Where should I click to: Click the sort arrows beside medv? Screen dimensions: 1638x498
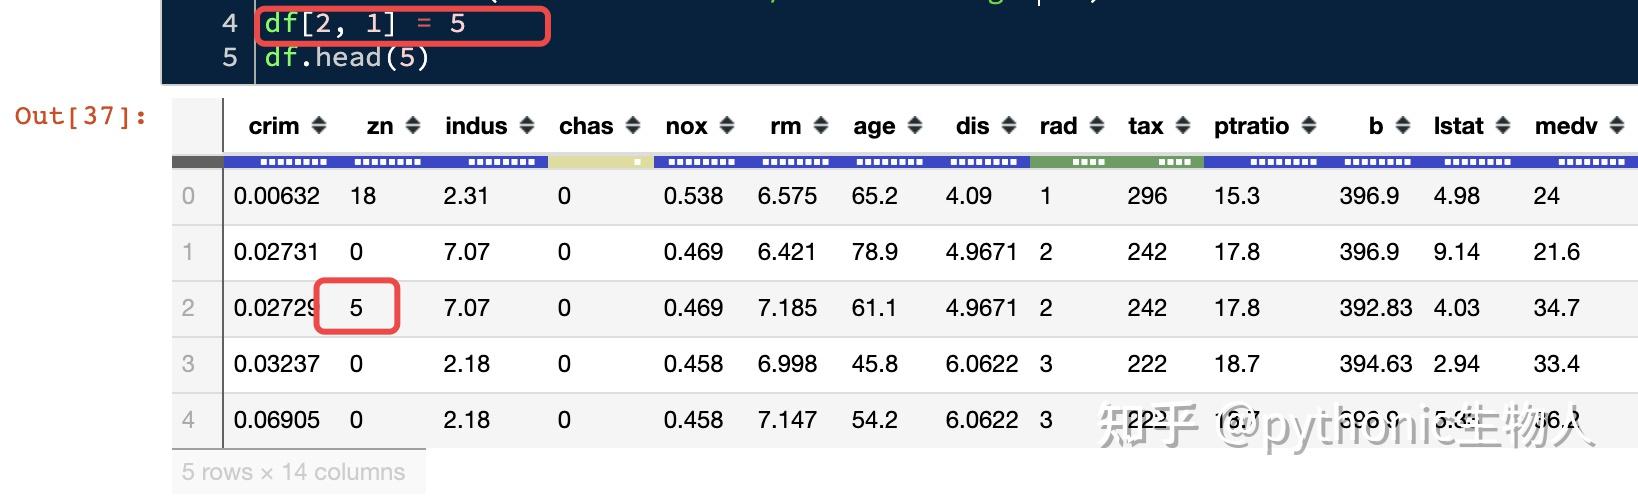[x=1617, y=126]
